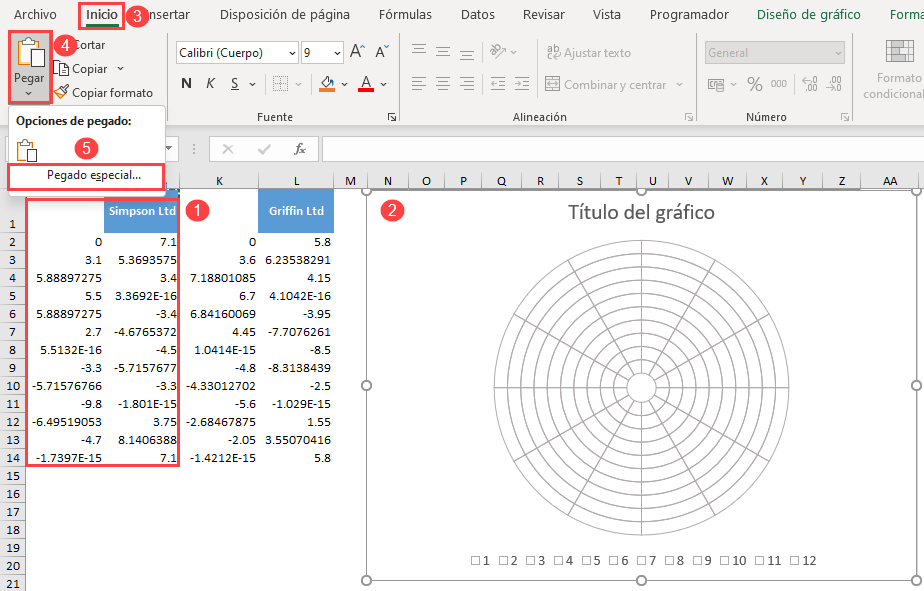Screen dimensions: 924x591
Task: Open the Pegar dropdown arrow
Action: (x=29, y=94)
